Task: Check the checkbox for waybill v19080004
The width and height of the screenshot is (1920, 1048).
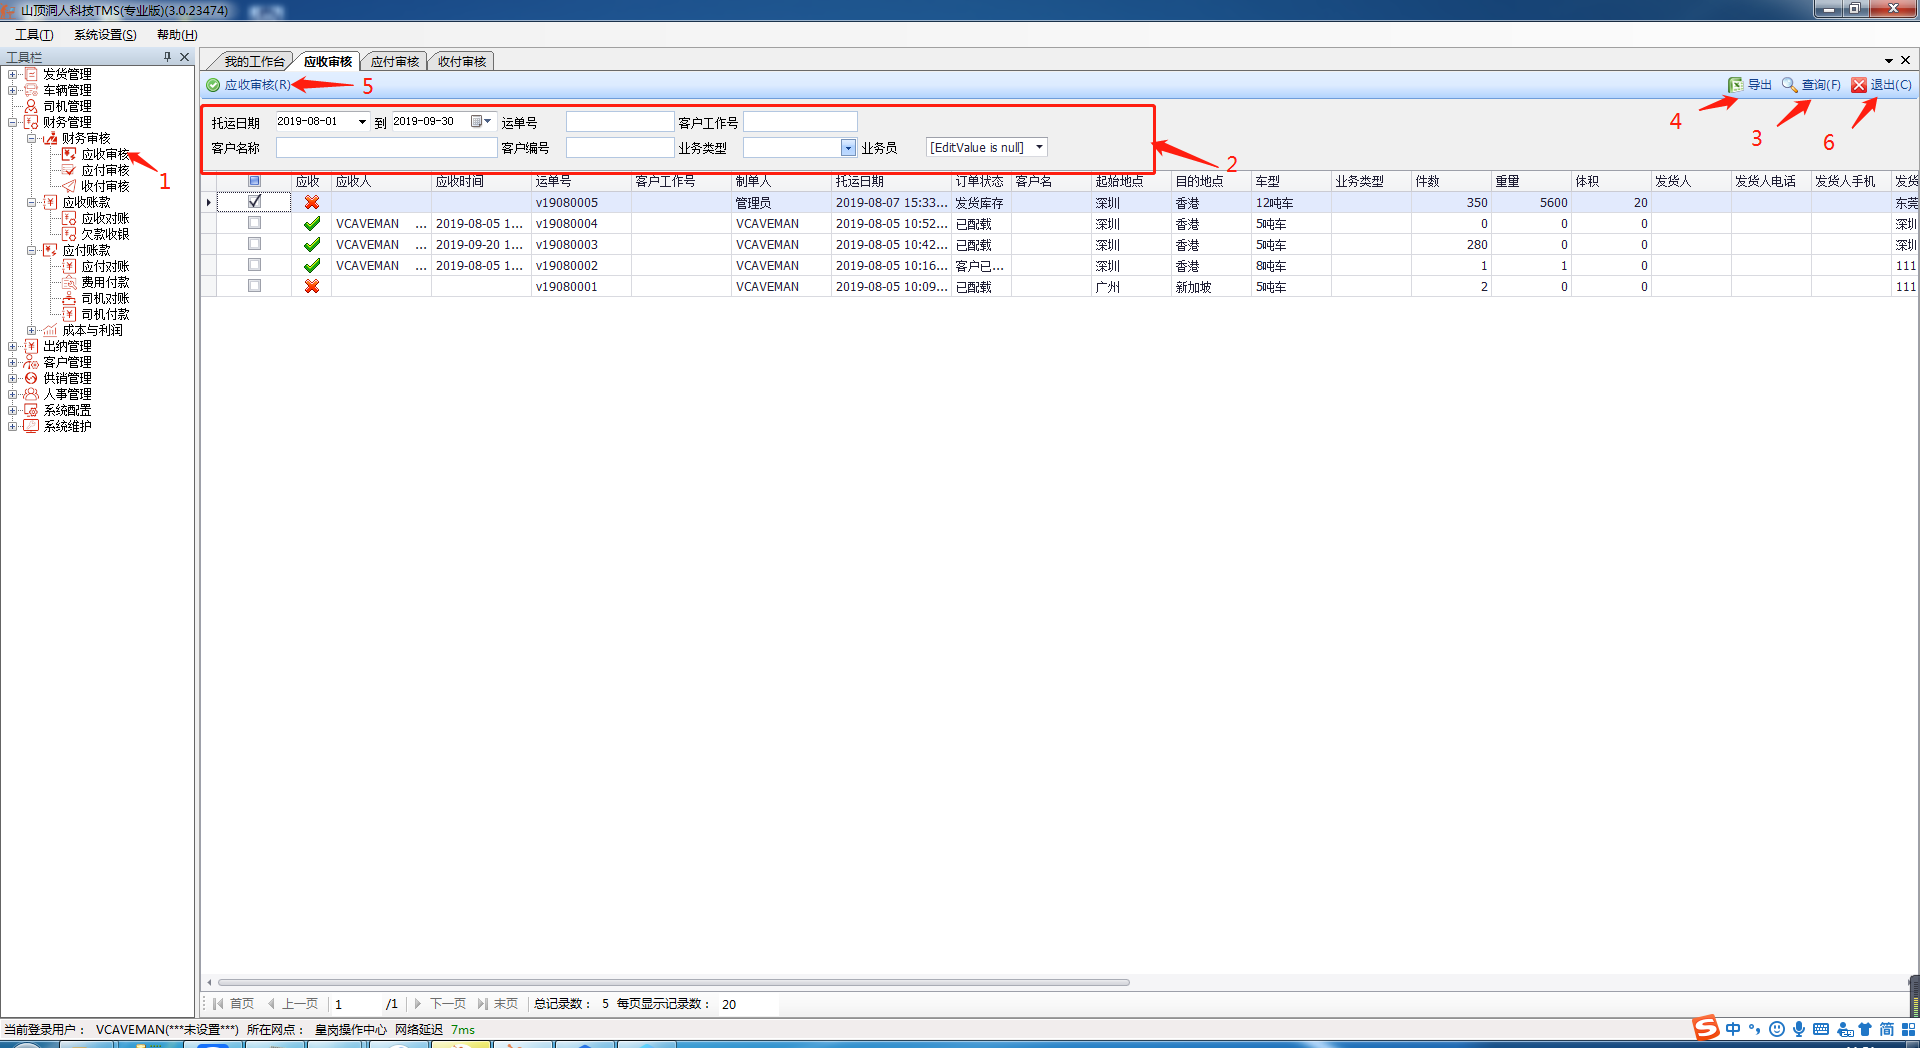Action: coord(254,223)
